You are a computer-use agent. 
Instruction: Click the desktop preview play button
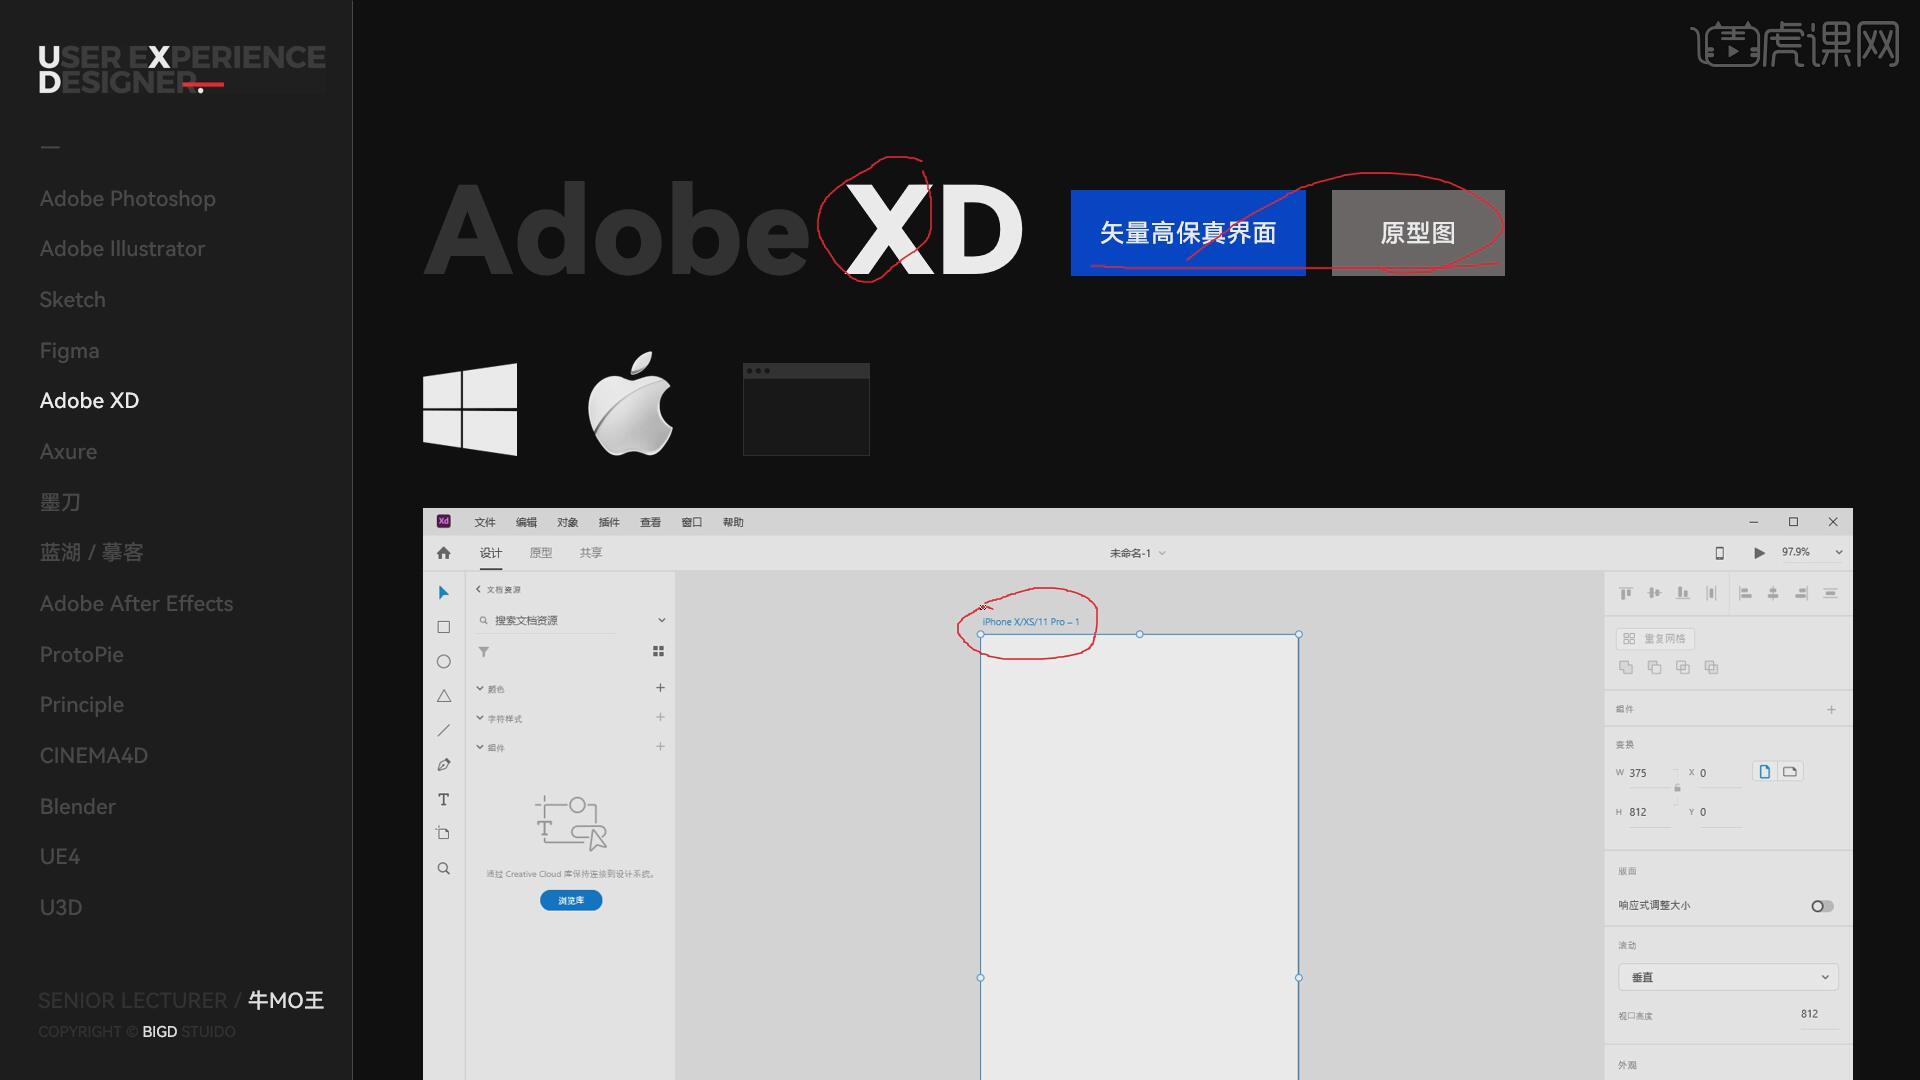pyautogui.click(x=1759, y=553)
